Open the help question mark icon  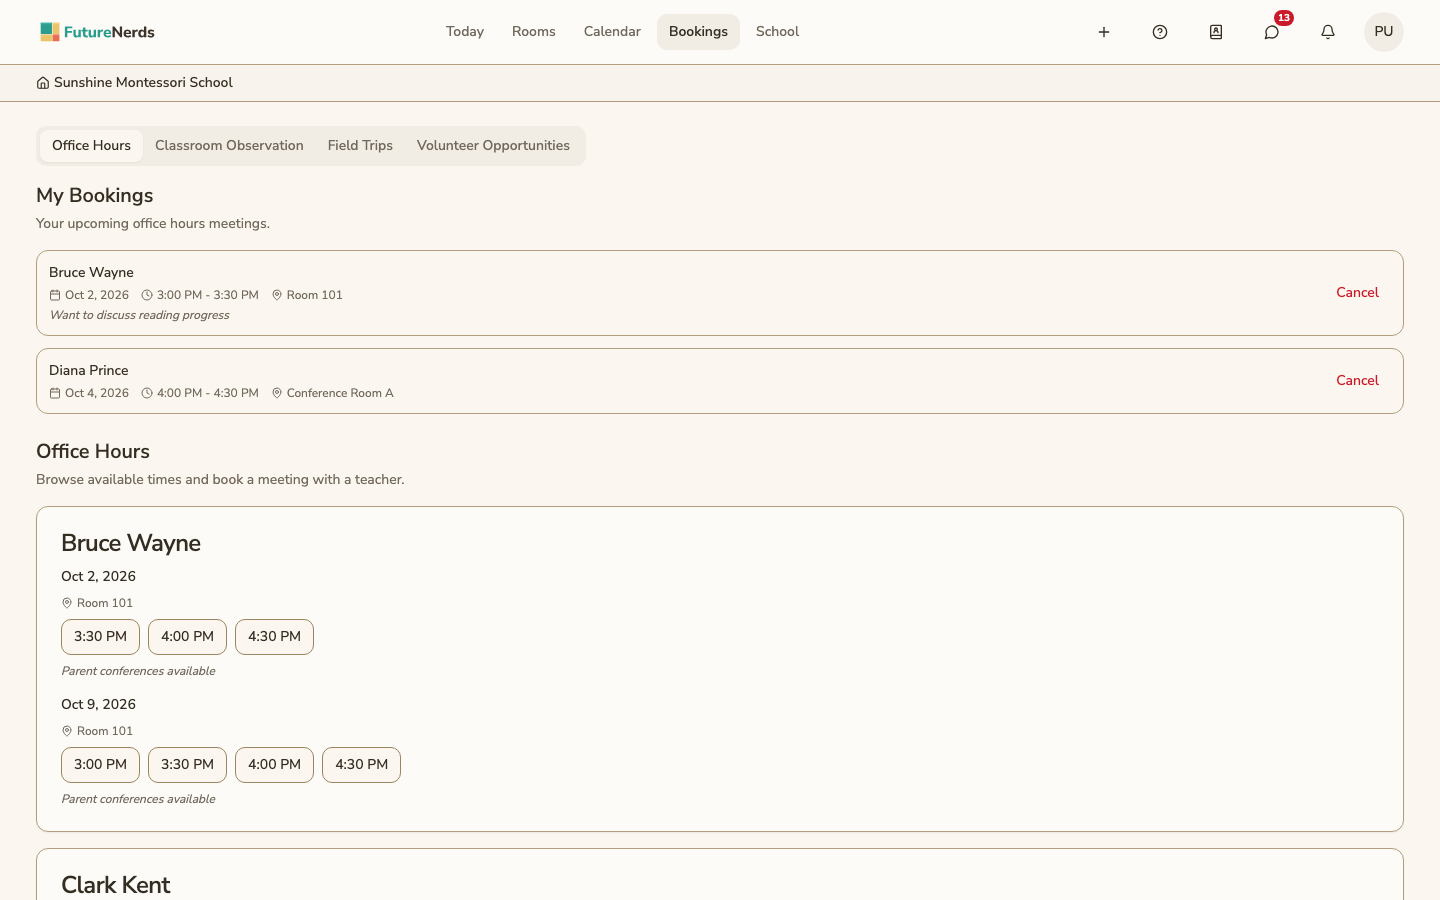(1160, 32)
